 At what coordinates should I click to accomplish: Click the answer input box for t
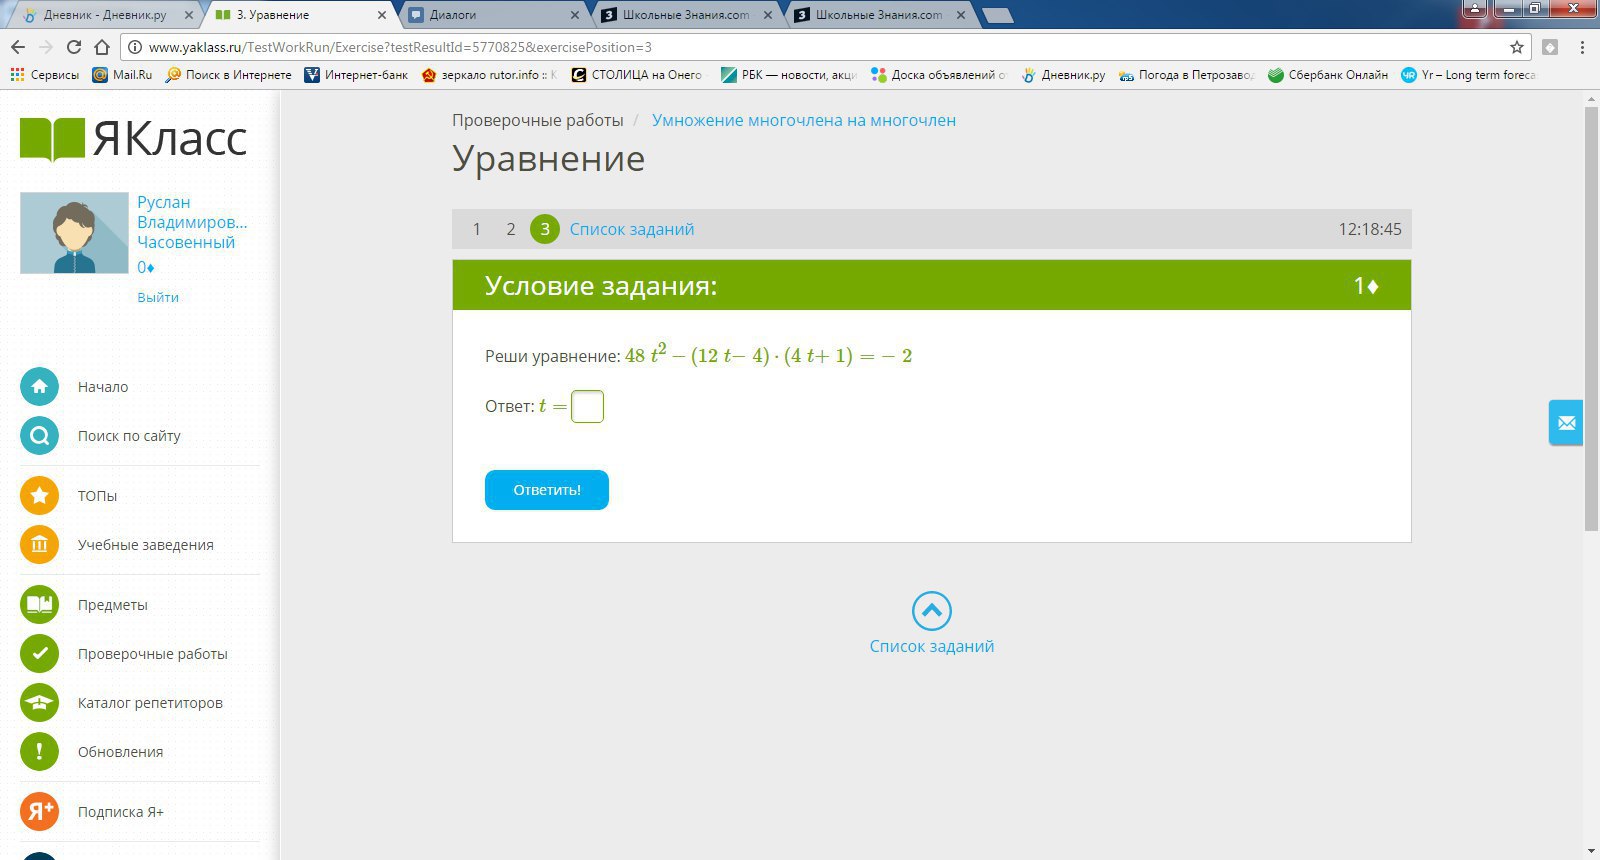tap(587, 407)
